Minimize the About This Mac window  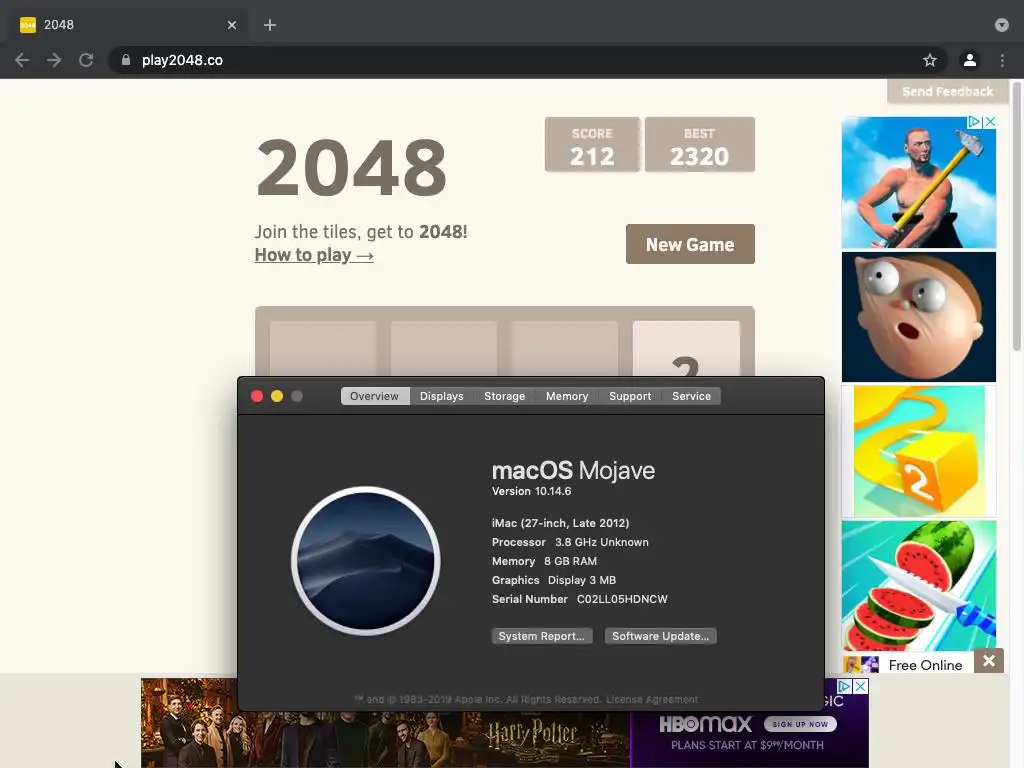277,396
